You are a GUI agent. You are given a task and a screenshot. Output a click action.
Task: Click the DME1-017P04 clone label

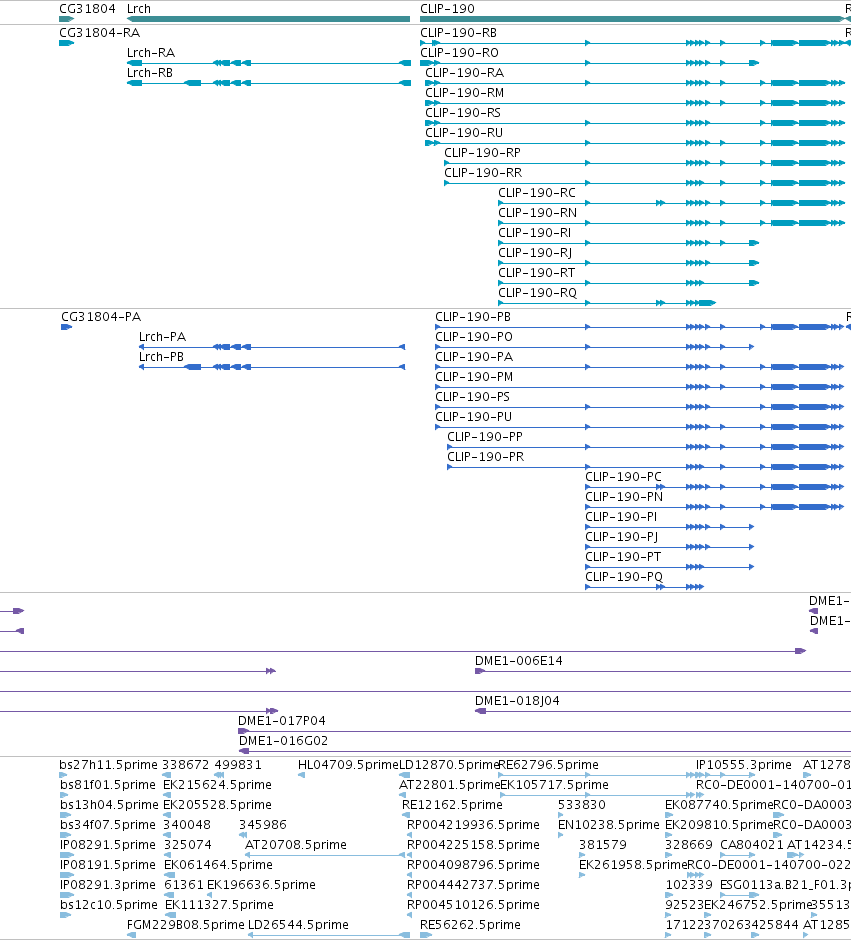coord(282,721)
